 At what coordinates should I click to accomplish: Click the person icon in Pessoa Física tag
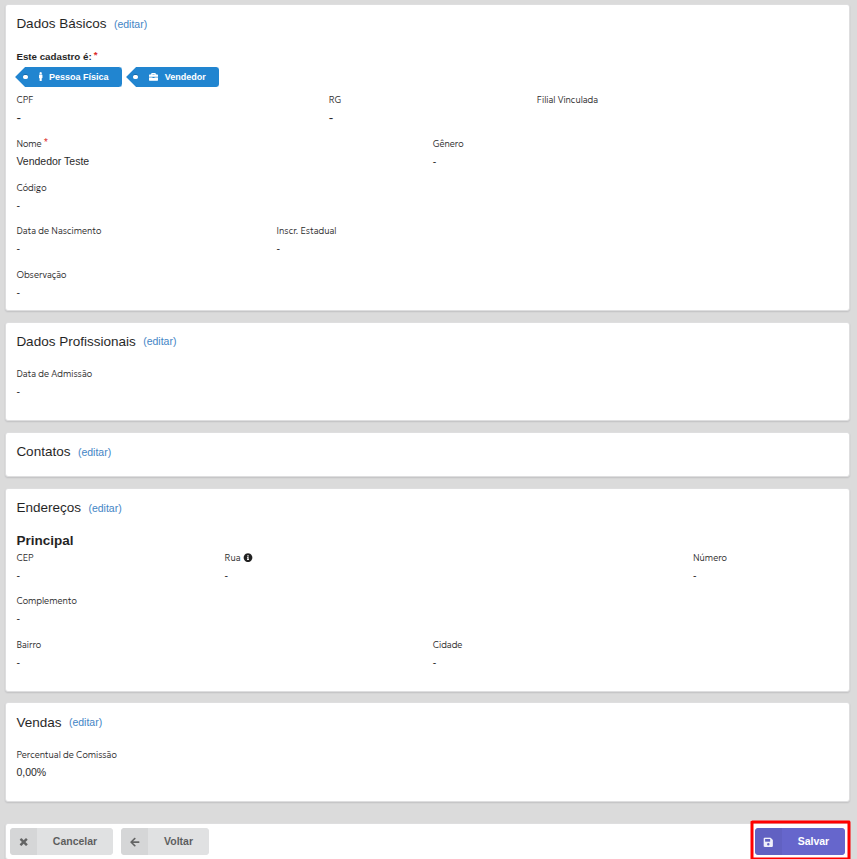(41, 77)
